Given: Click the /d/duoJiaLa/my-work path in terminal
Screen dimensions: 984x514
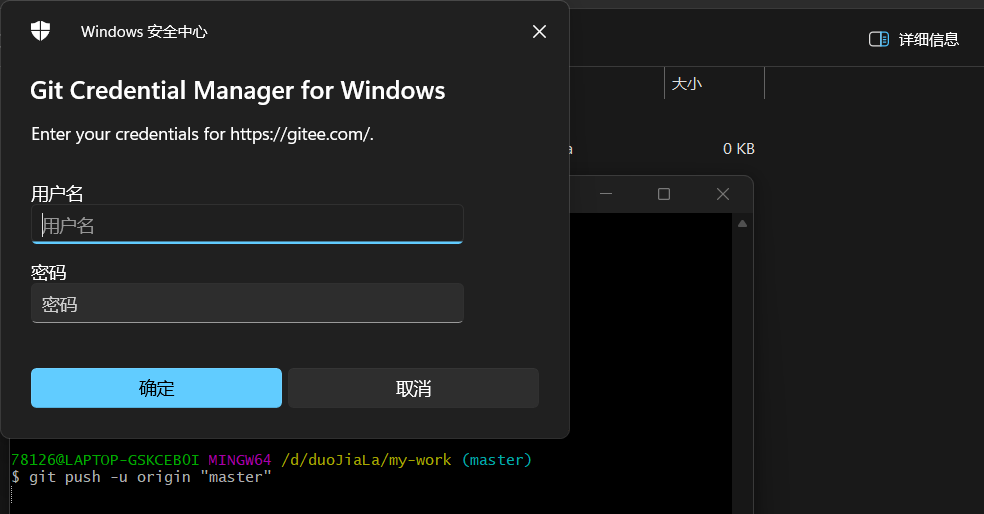Looking at the screenshot, I should pyautogui.click(x=366, y=460).
